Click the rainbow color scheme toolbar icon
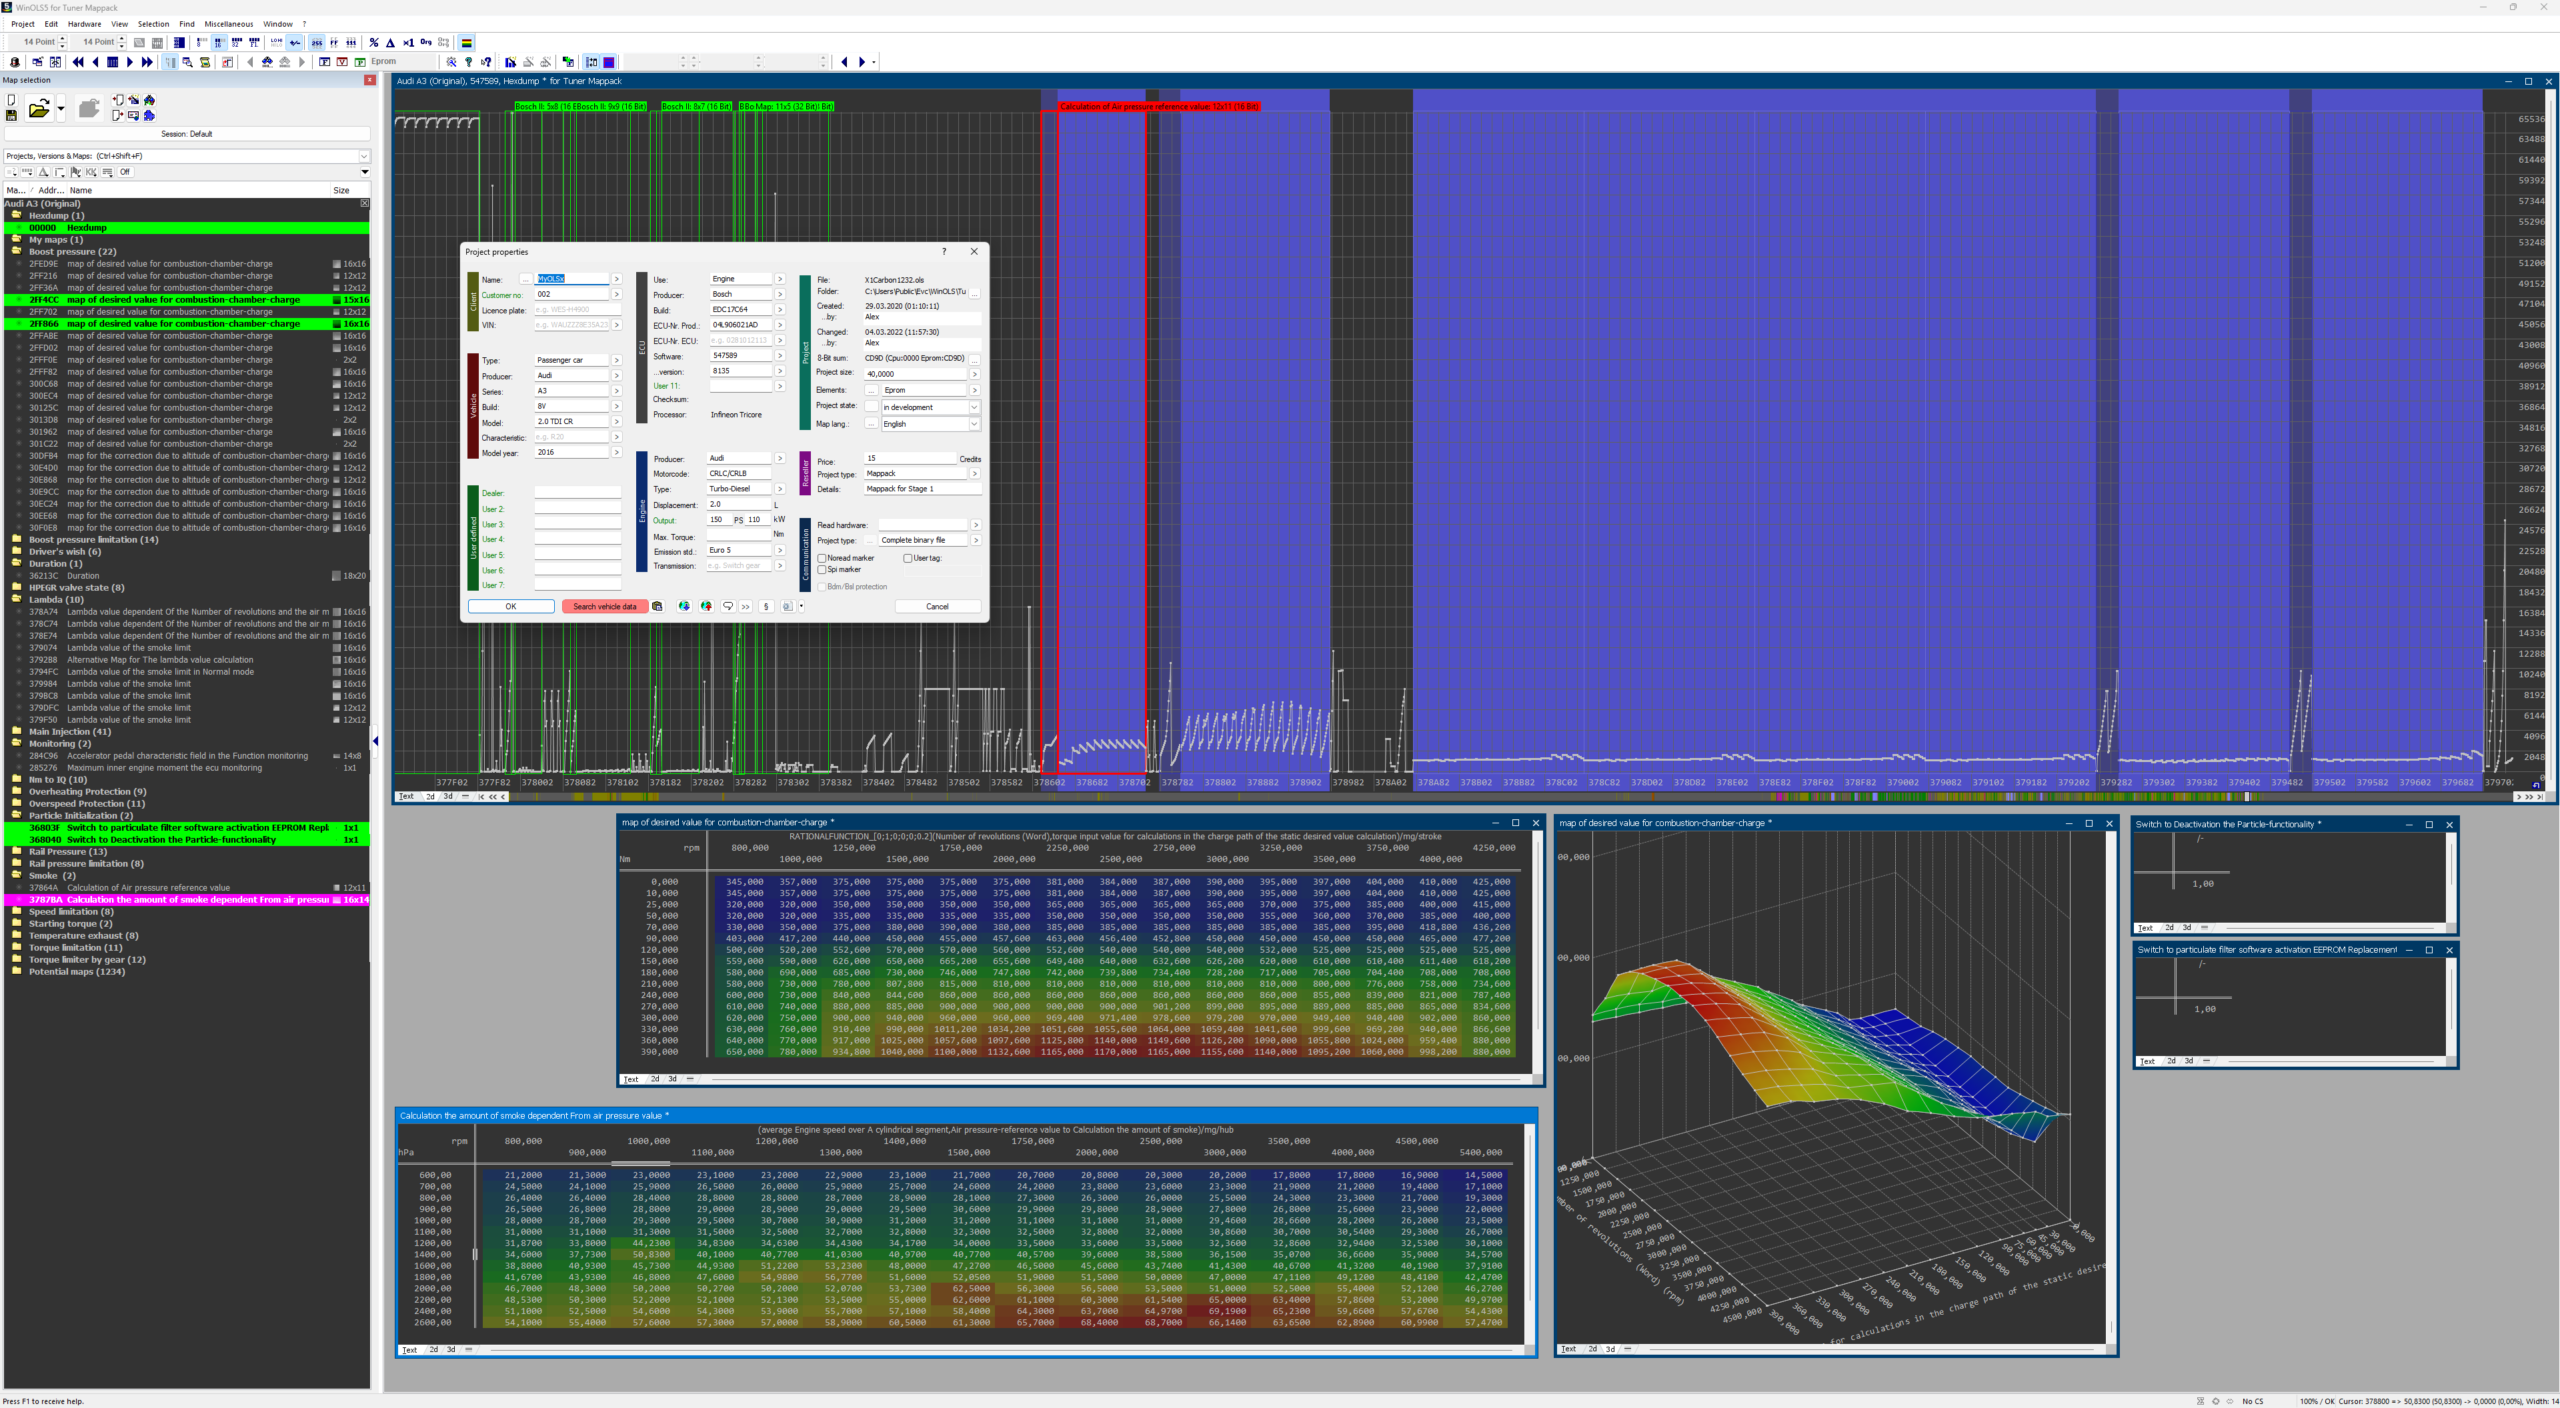2560x1408 pixels. [x=467, y=42]
